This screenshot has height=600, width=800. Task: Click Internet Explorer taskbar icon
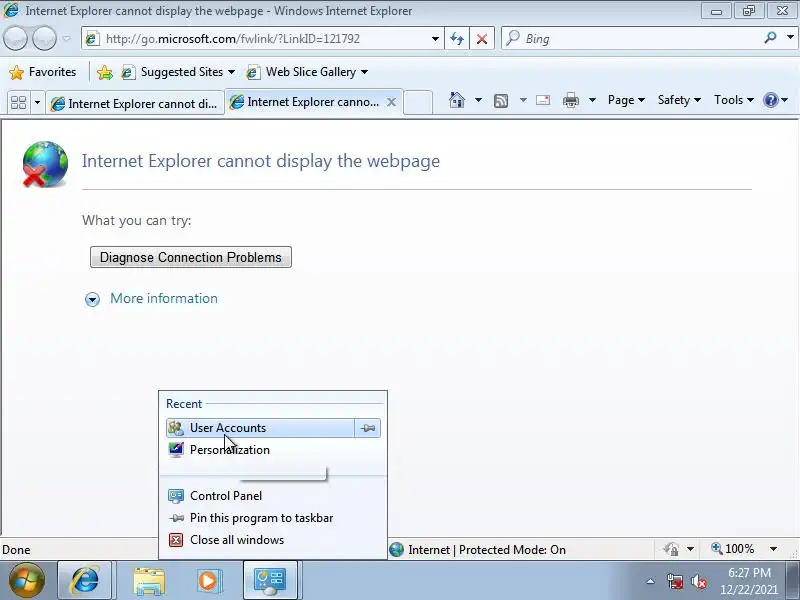[85, 580]
